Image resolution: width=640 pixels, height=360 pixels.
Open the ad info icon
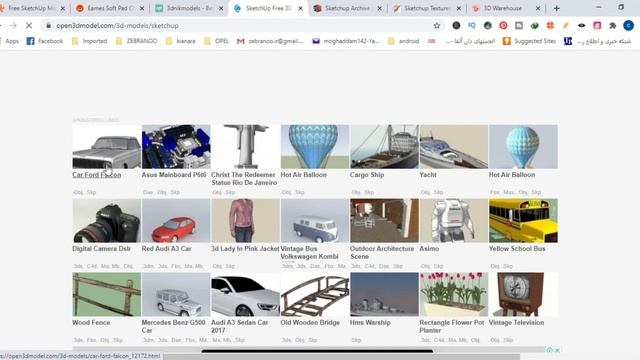549,350
